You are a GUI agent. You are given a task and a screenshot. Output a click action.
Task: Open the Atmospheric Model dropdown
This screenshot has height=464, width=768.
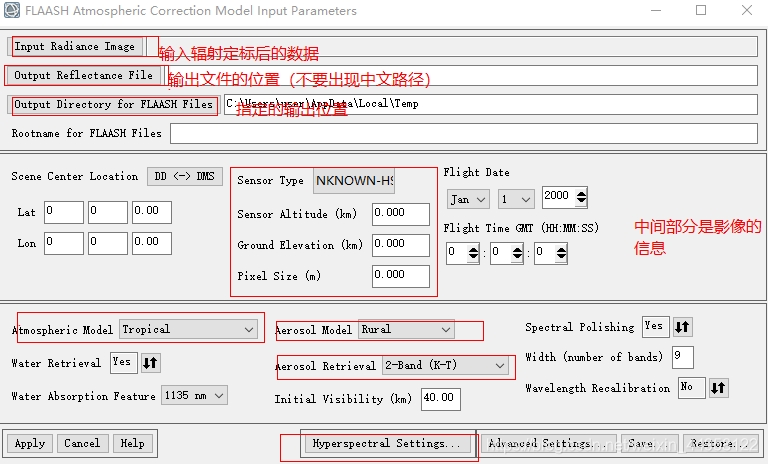(x=189, y=329)
